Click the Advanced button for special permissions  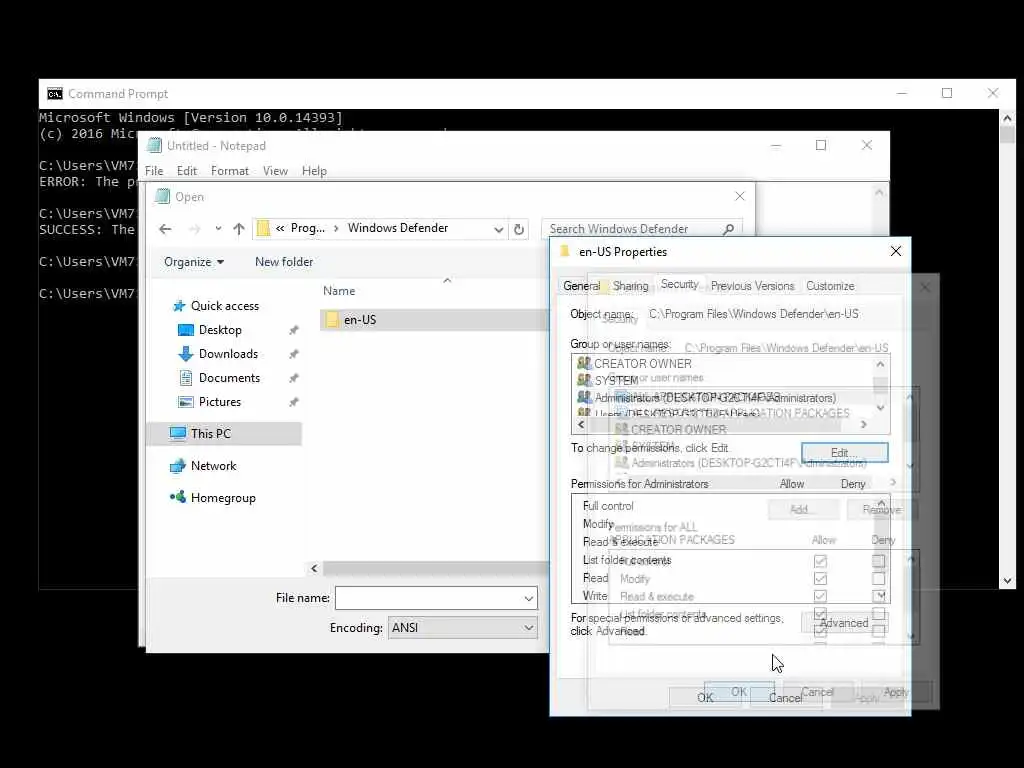(844, 623)
